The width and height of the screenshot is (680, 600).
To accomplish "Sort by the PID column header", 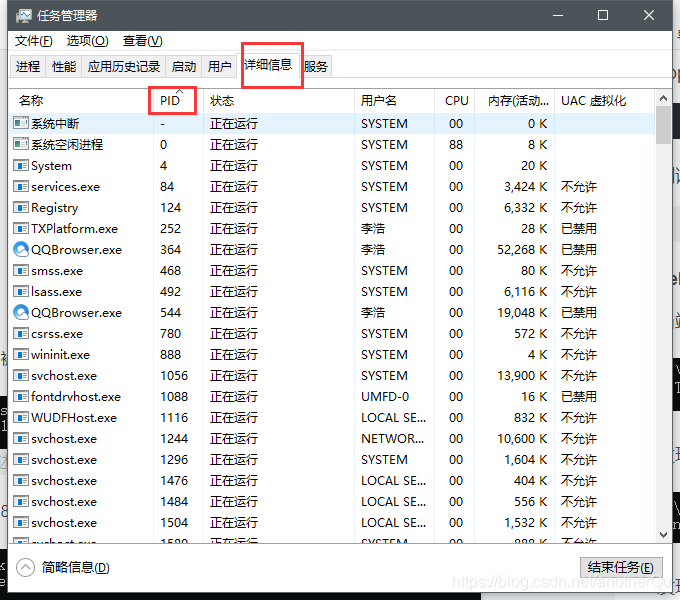I will click(178, 101).
